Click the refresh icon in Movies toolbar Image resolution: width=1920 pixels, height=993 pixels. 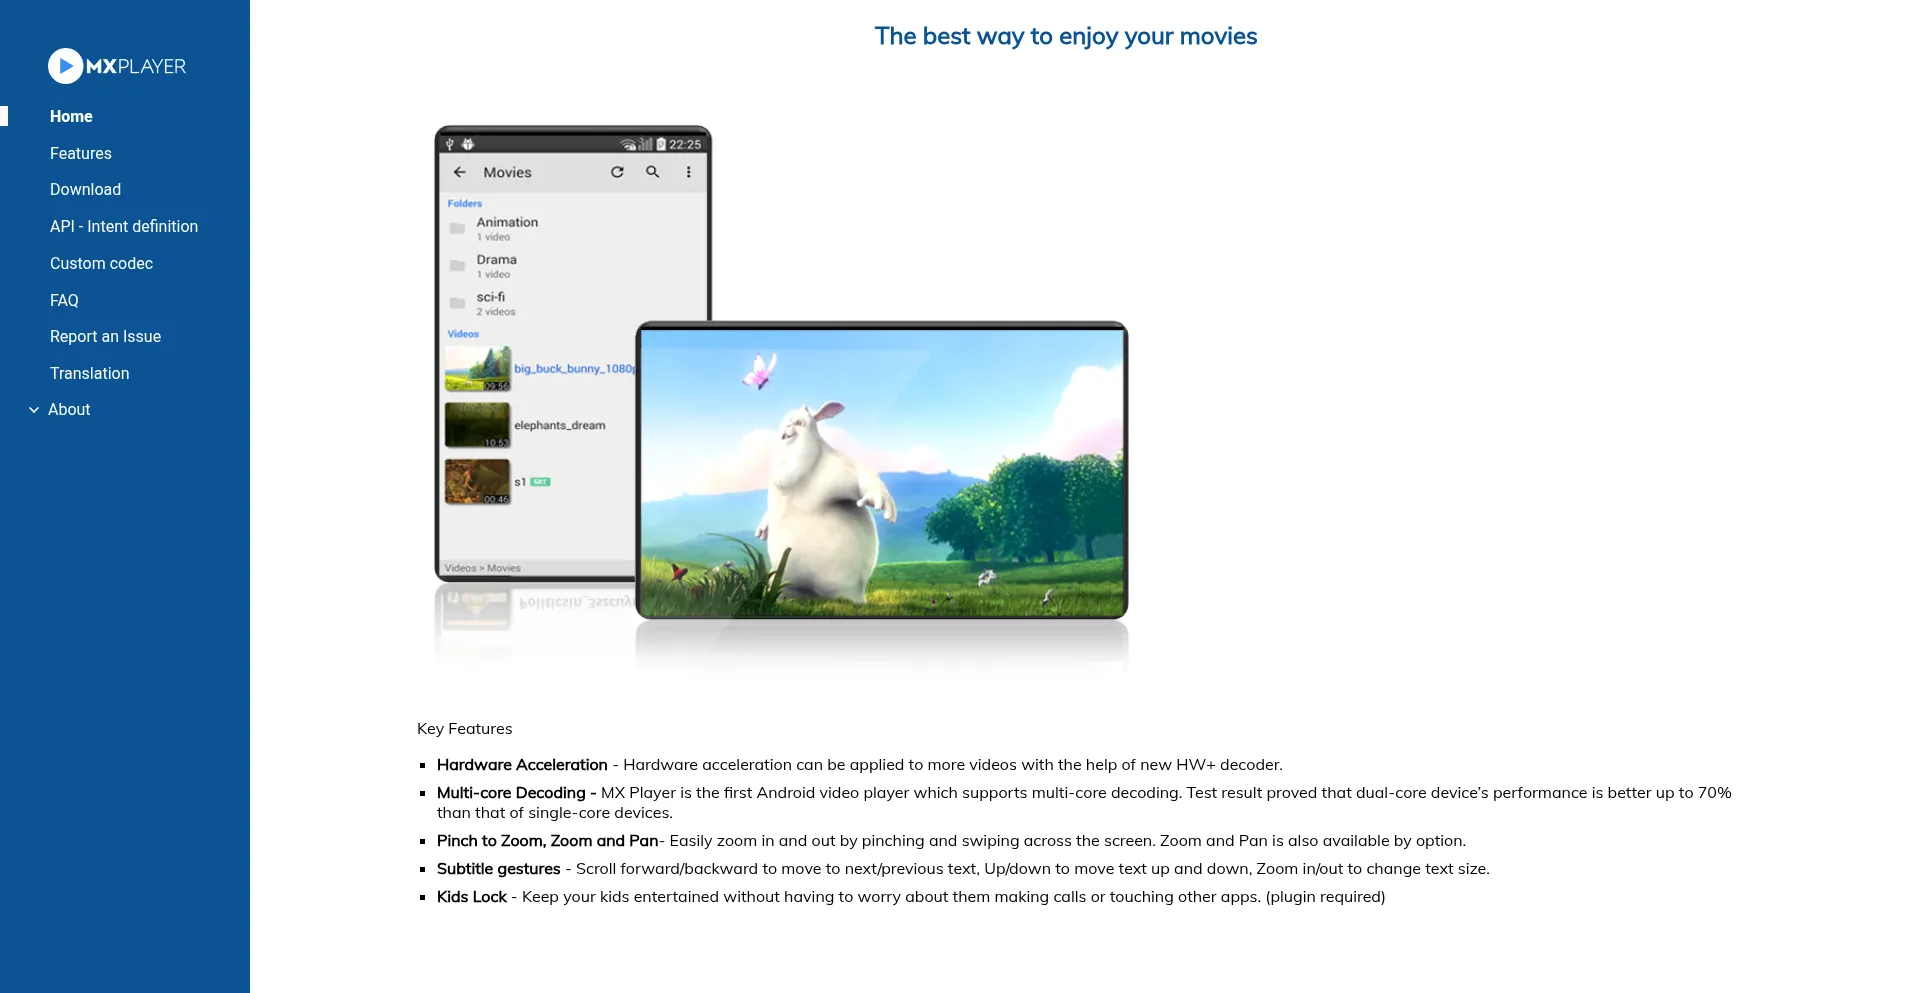(x=617, y=172)
